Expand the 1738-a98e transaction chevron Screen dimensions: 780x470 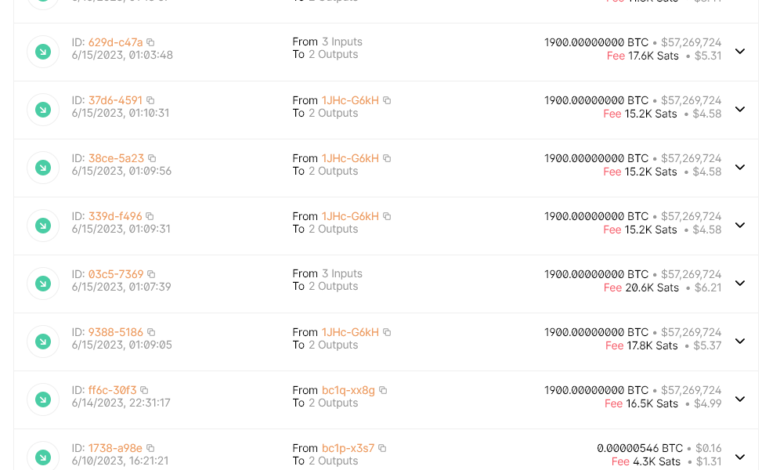[740, 456]
